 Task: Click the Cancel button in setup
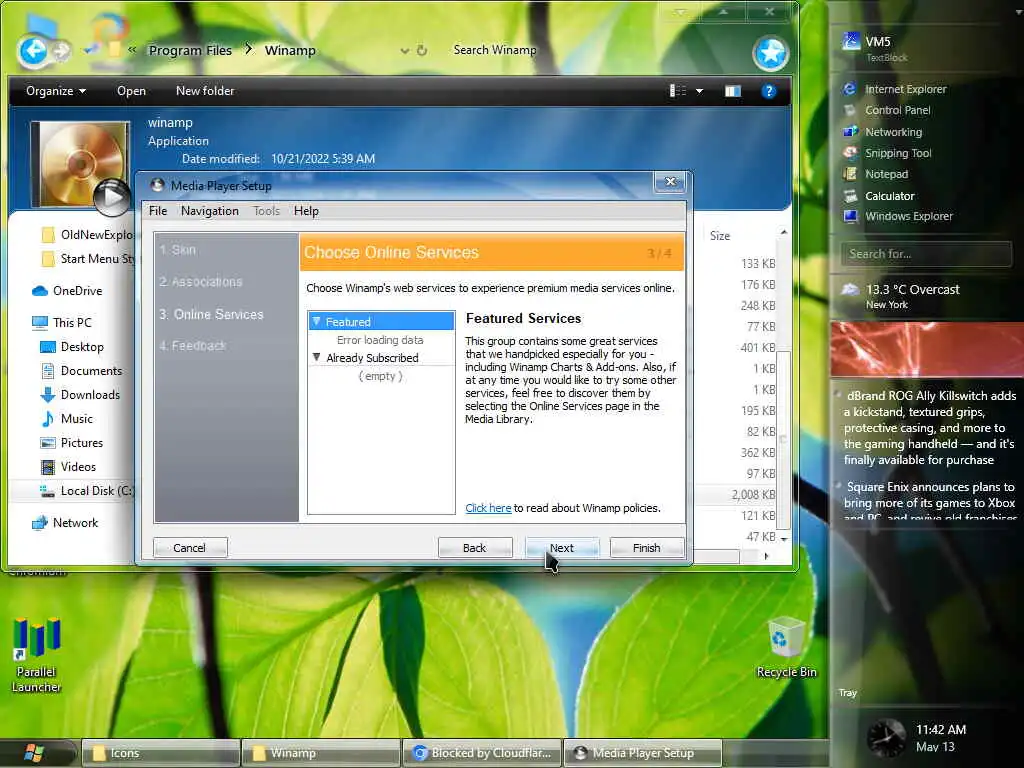tap(189, 548)
